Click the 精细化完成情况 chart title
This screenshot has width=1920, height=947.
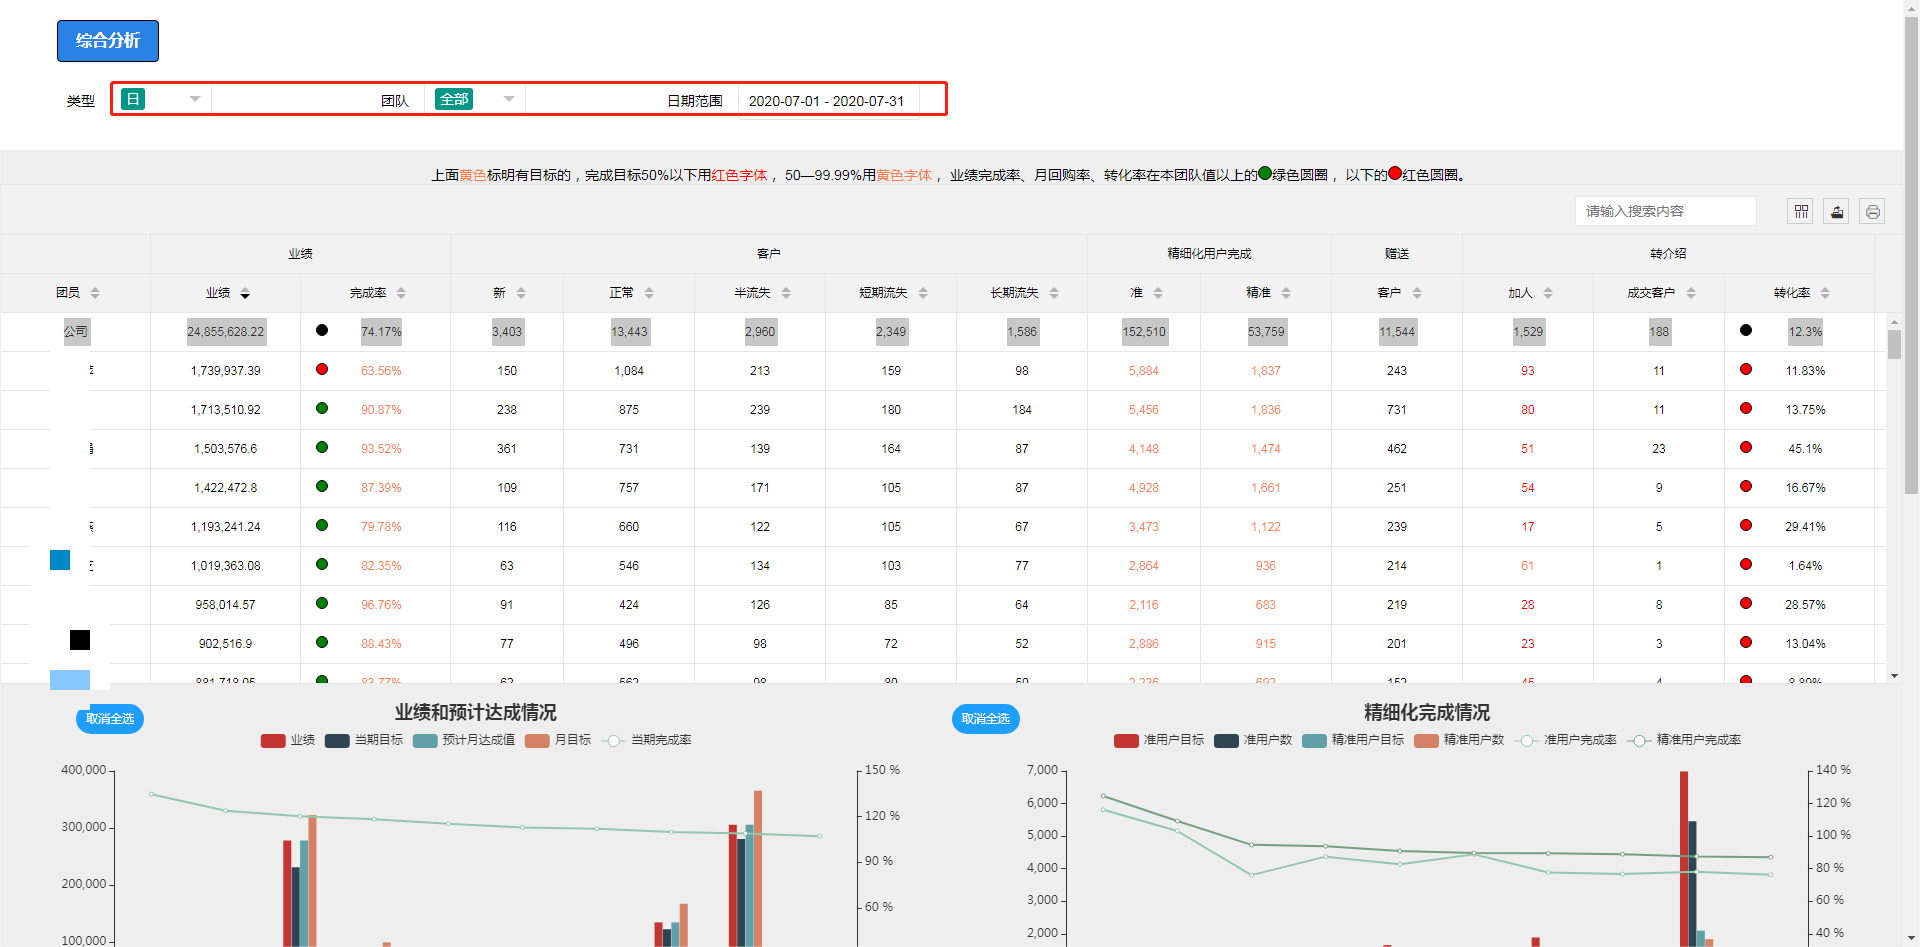1427,713
